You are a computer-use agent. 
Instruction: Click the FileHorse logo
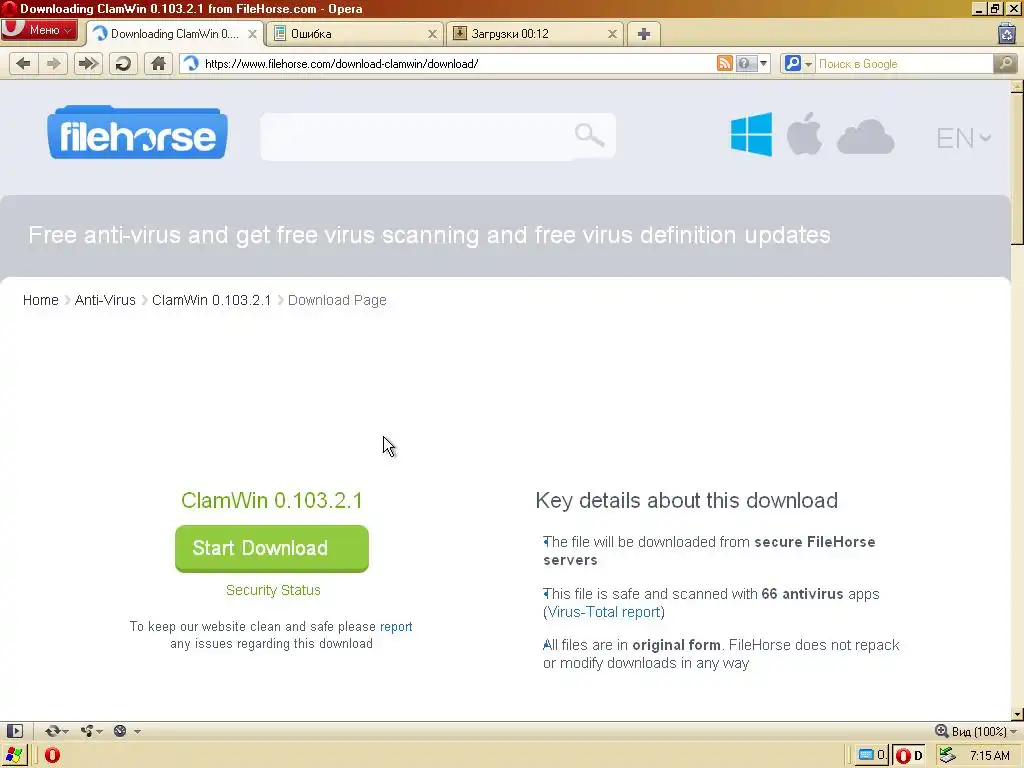coord(137,133)
